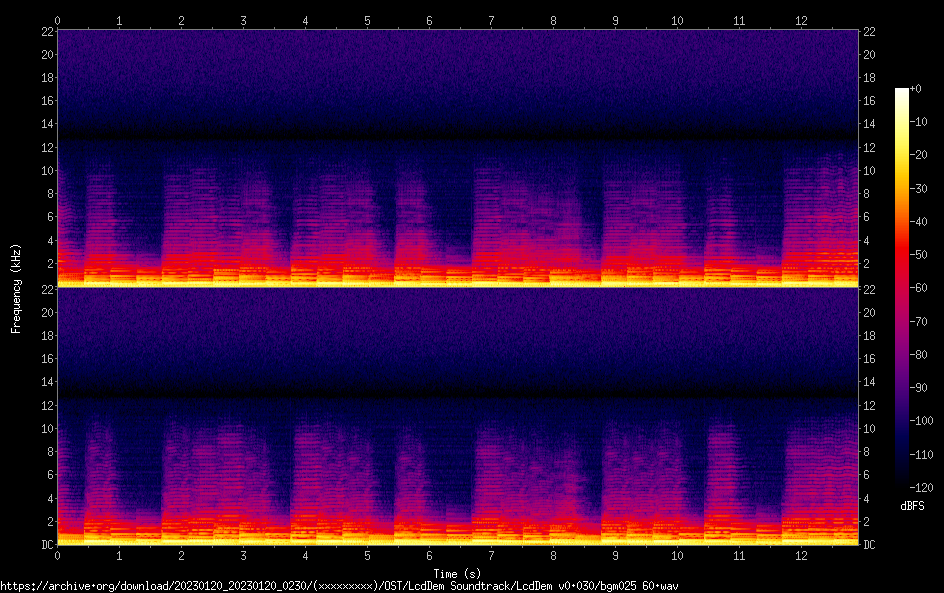Click the 6 second tick on top time axis
944x593 pixels.
tap(429, 20)
